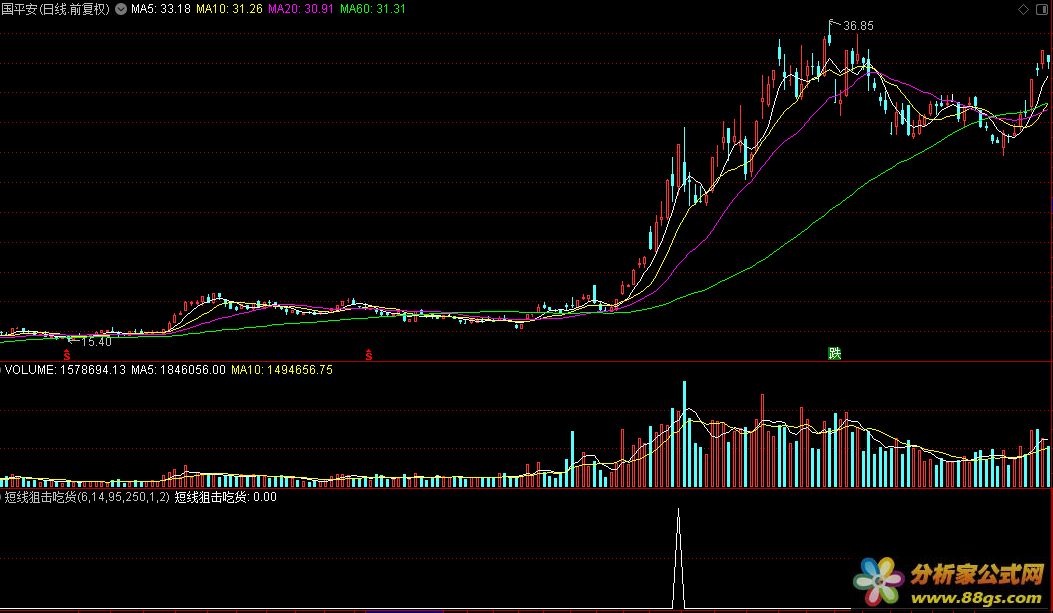This screenshot has height=613, width=1053.
Task: Click the diamond icon at top right
Action: click(1023, 9)
